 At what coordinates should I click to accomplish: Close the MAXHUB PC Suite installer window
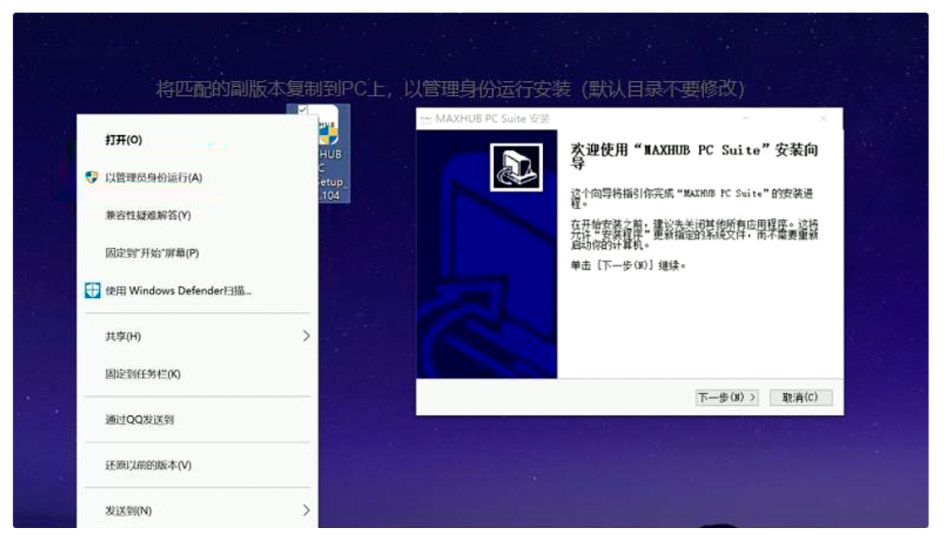click(823, 119)
